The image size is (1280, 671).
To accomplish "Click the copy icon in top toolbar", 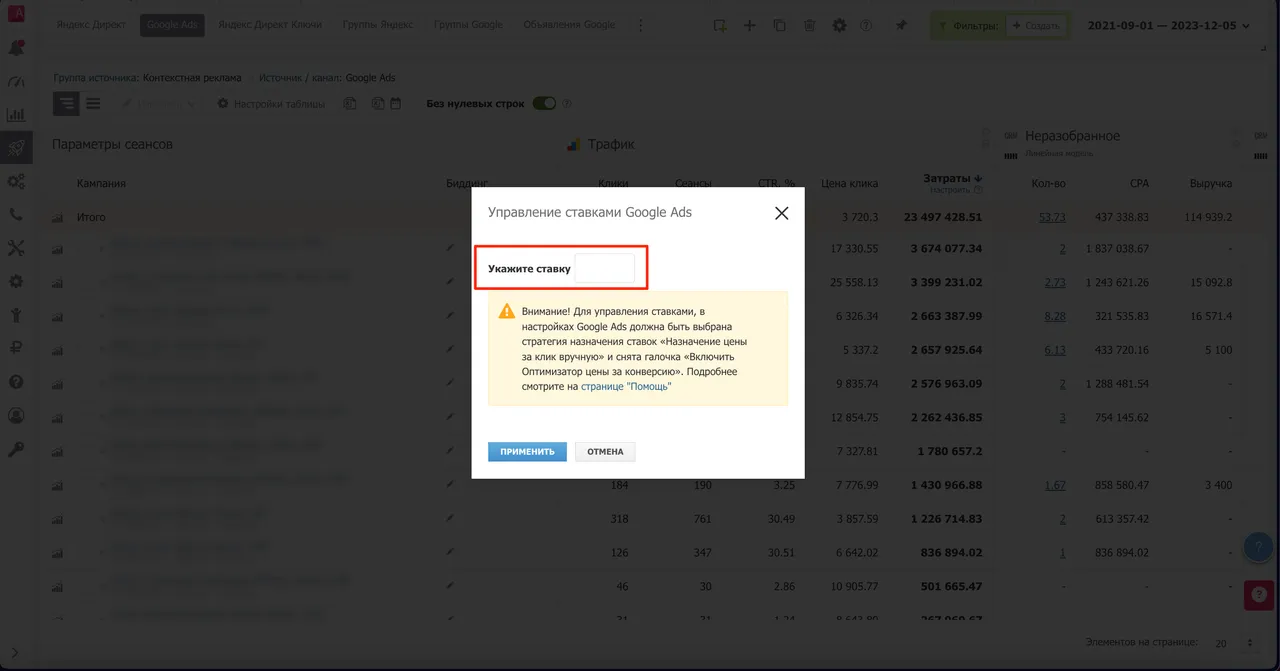I will (x=779, y=25).
